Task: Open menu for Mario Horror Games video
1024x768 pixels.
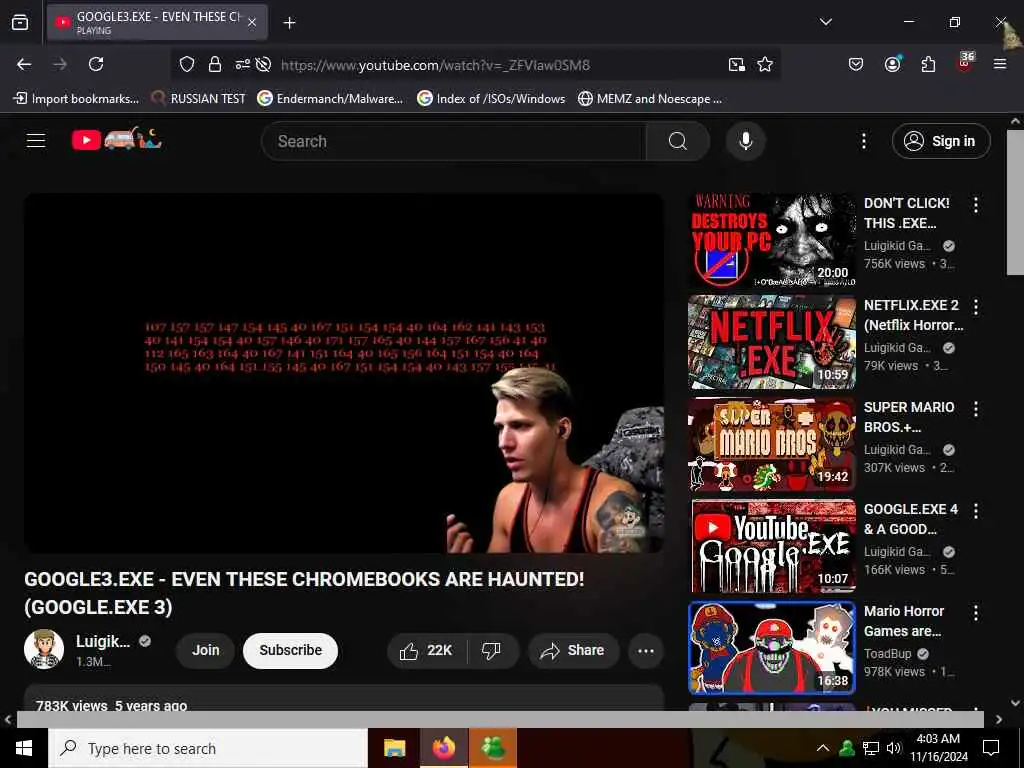Action: tap(976, 613)
